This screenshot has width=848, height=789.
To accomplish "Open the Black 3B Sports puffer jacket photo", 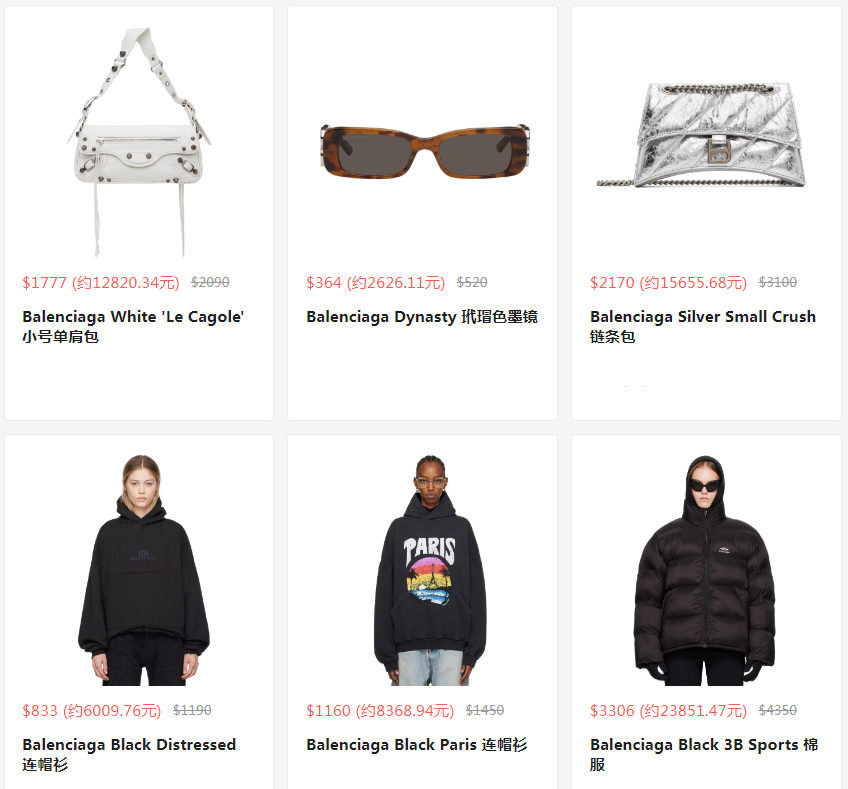I will (705, 570).
